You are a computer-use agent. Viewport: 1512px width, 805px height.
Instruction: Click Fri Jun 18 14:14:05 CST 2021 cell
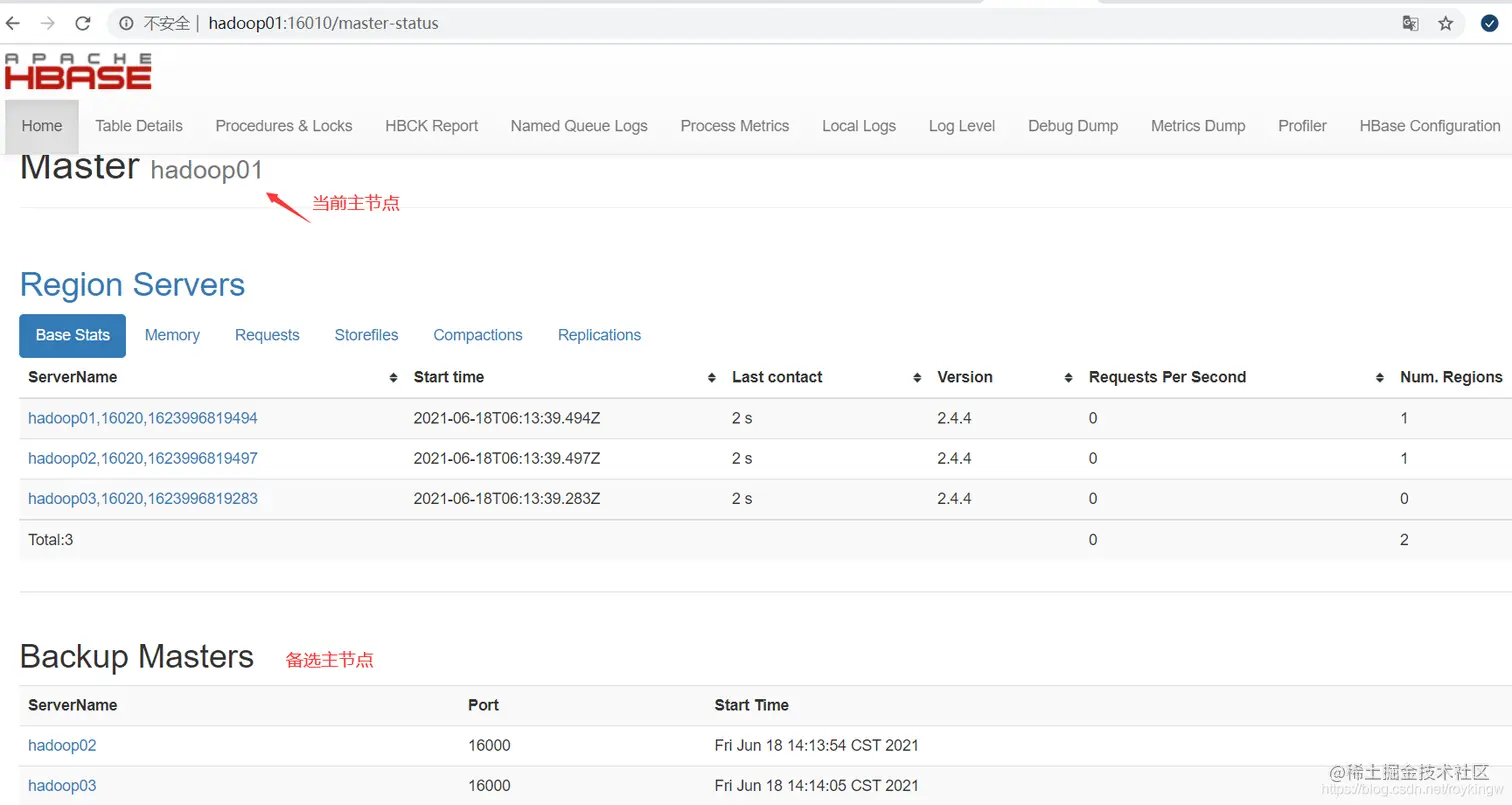click(x=817, y=785)
